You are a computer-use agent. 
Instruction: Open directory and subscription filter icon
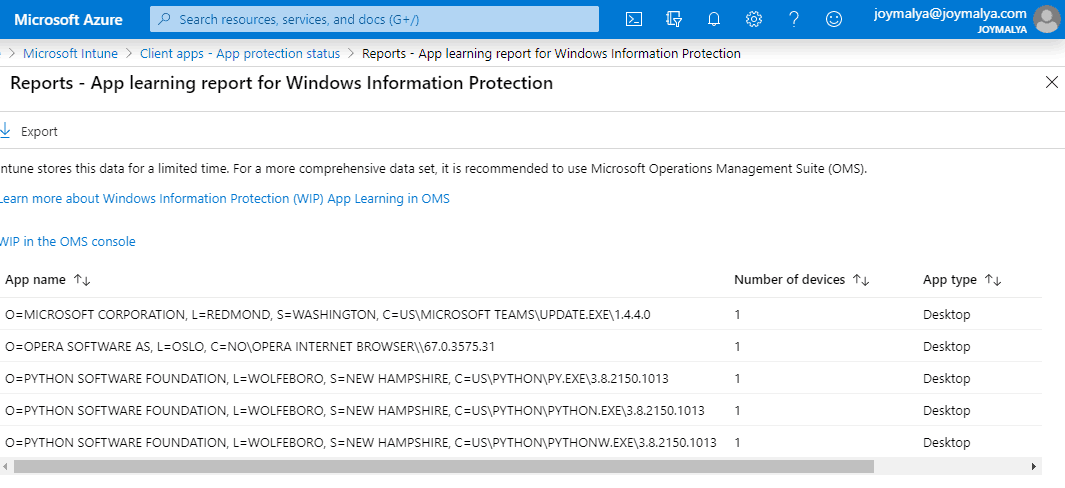[x=674, y=19]
